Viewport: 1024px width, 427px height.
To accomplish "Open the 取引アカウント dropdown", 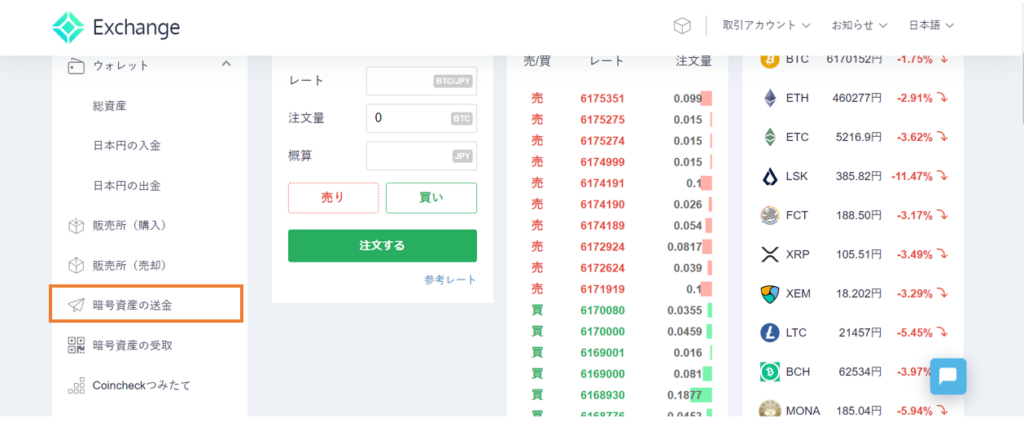I will coord(766,25).
